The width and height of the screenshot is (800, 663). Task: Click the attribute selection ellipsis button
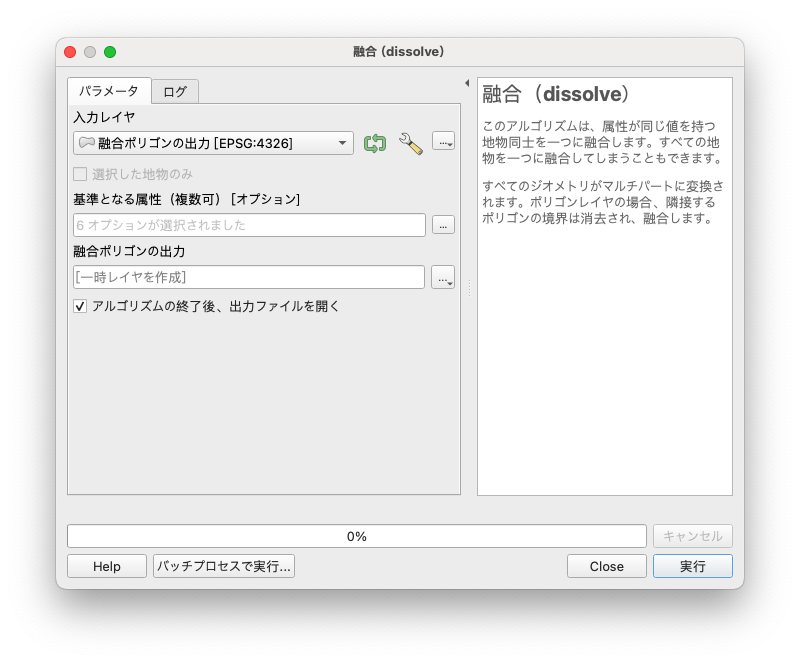442,224
